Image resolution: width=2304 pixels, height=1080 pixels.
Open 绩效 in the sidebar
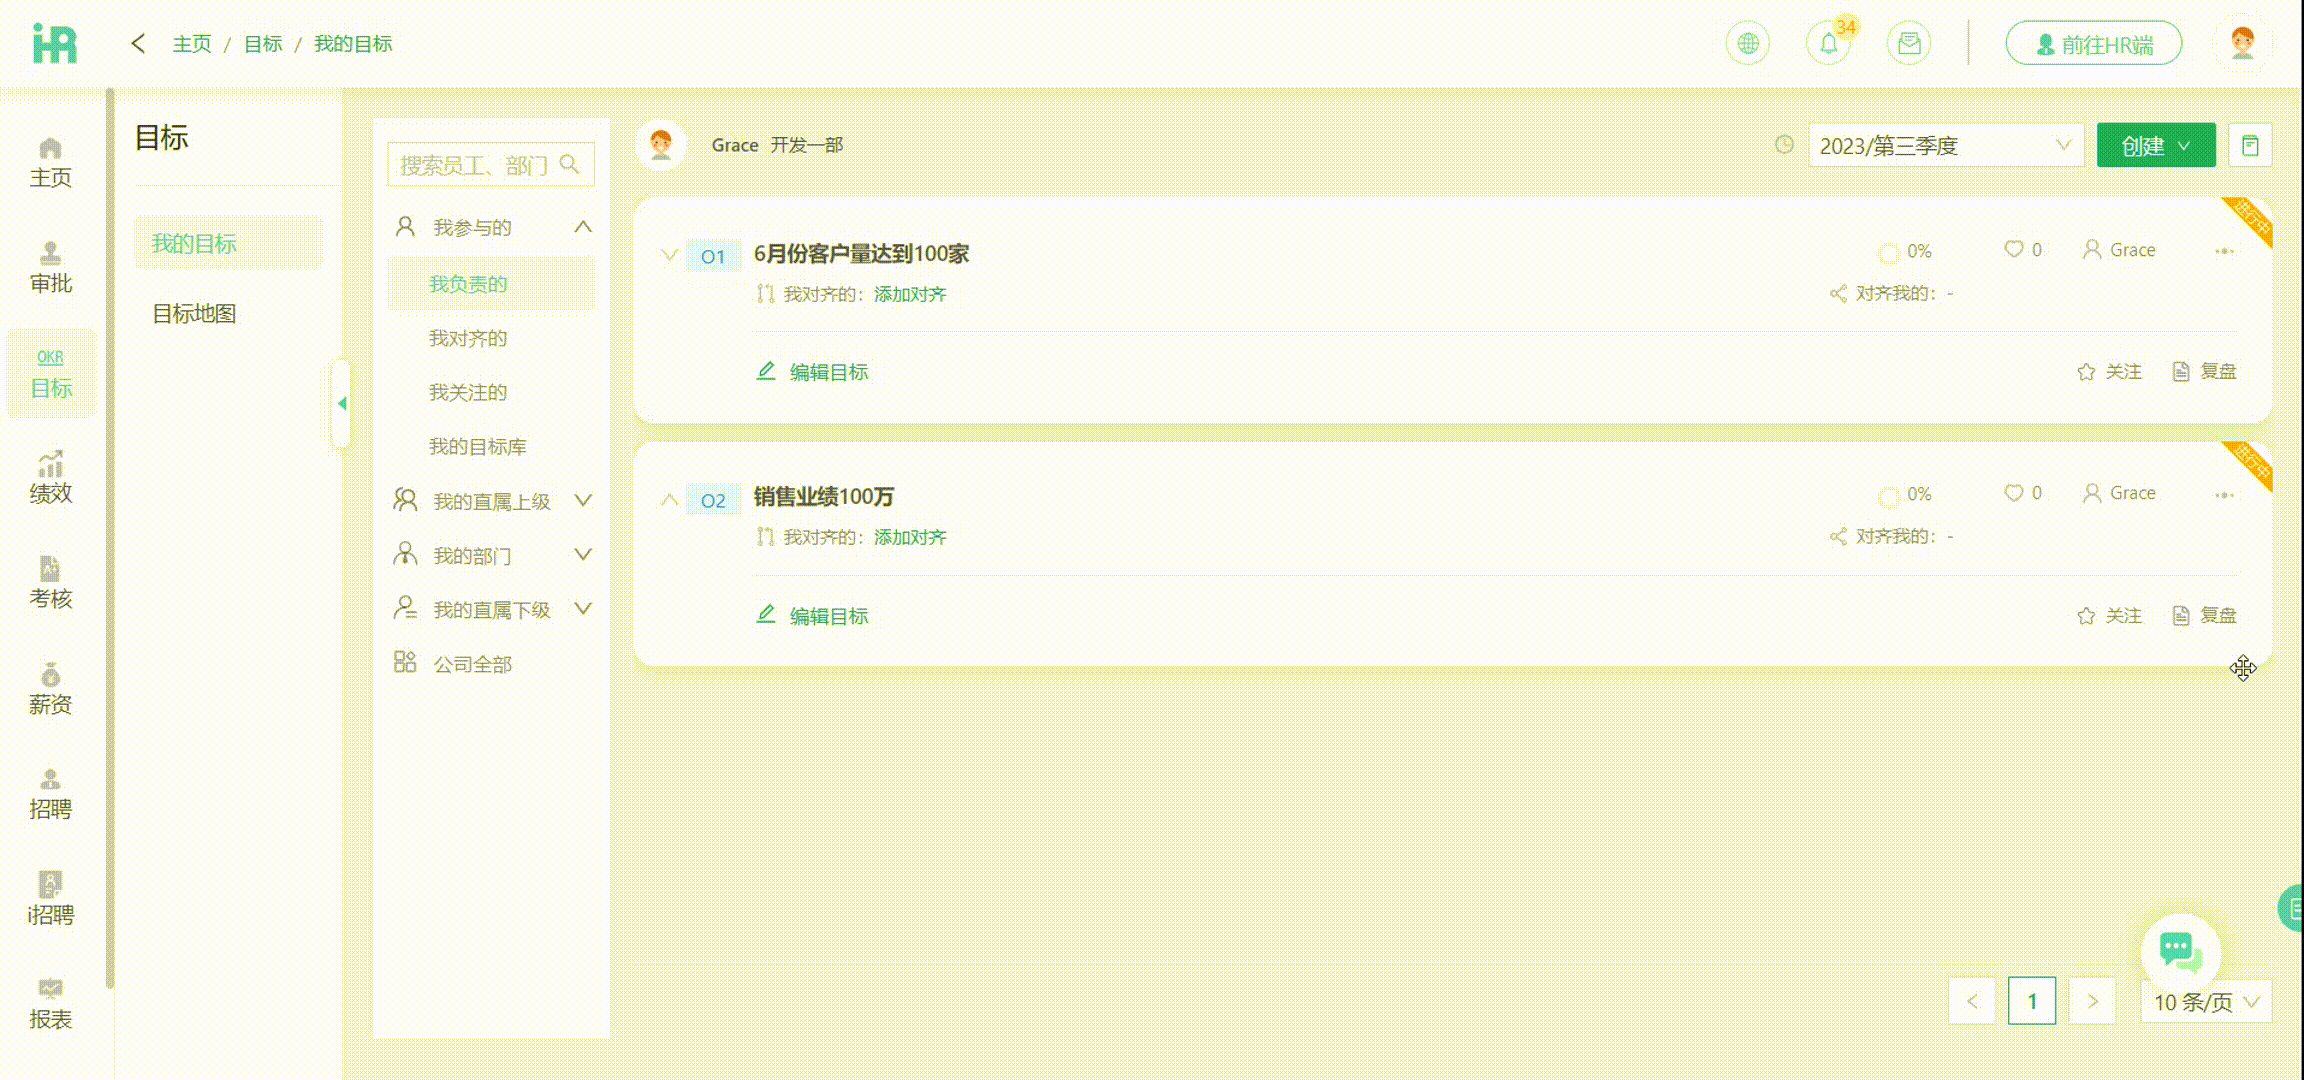[50, 478]
